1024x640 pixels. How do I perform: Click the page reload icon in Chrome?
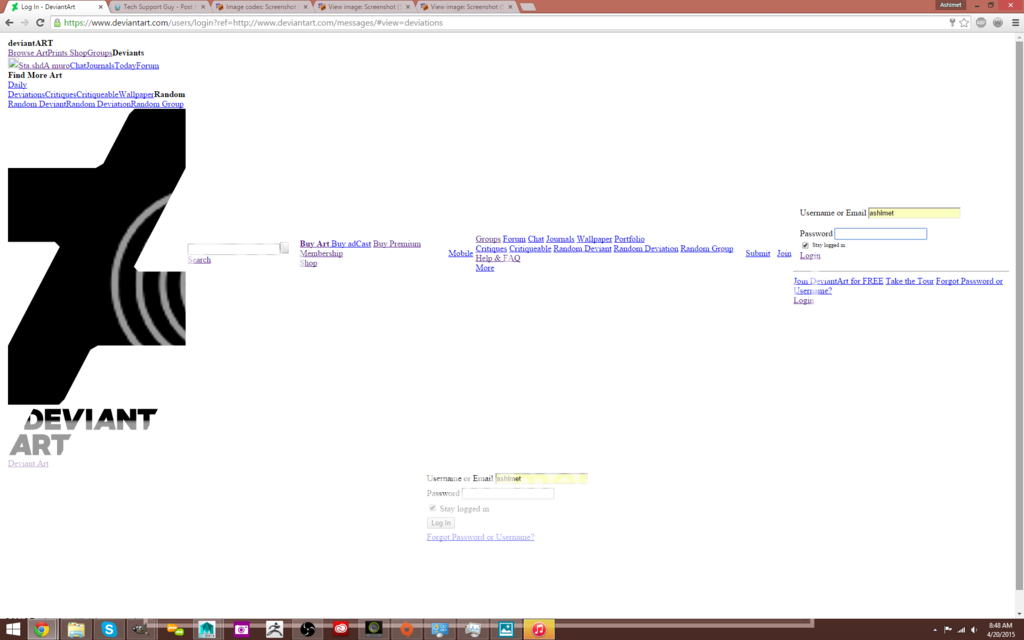coord(40,22)
